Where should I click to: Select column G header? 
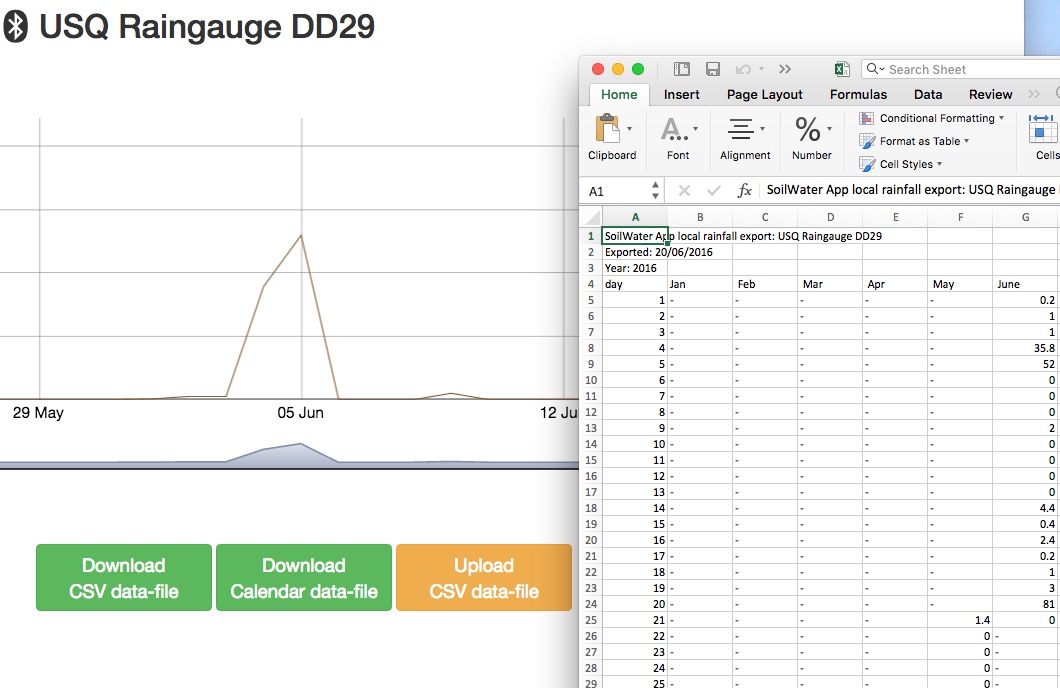1026,217
